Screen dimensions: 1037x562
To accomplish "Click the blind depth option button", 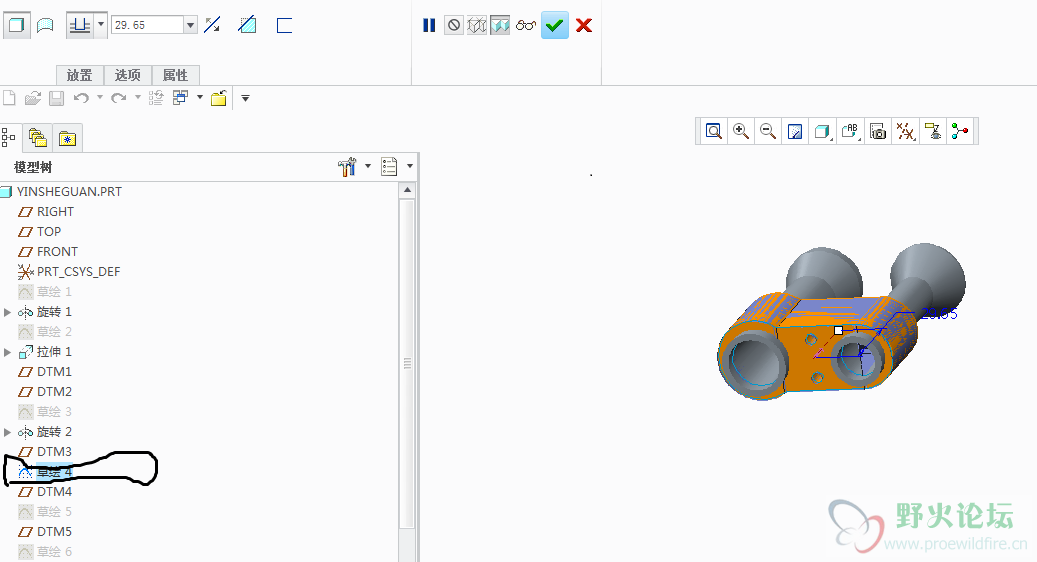I will point(80,26).
